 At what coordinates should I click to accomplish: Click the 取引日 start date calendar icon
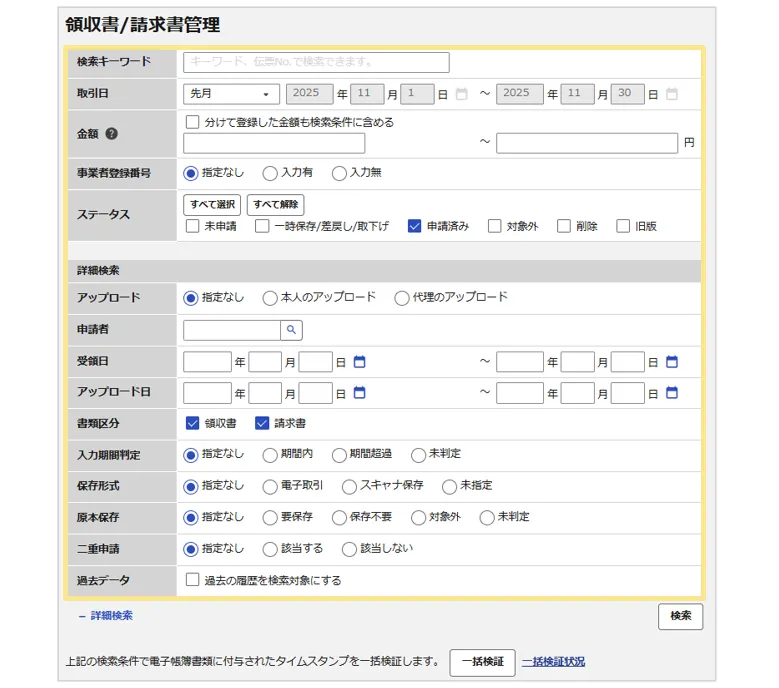(461, 94)
